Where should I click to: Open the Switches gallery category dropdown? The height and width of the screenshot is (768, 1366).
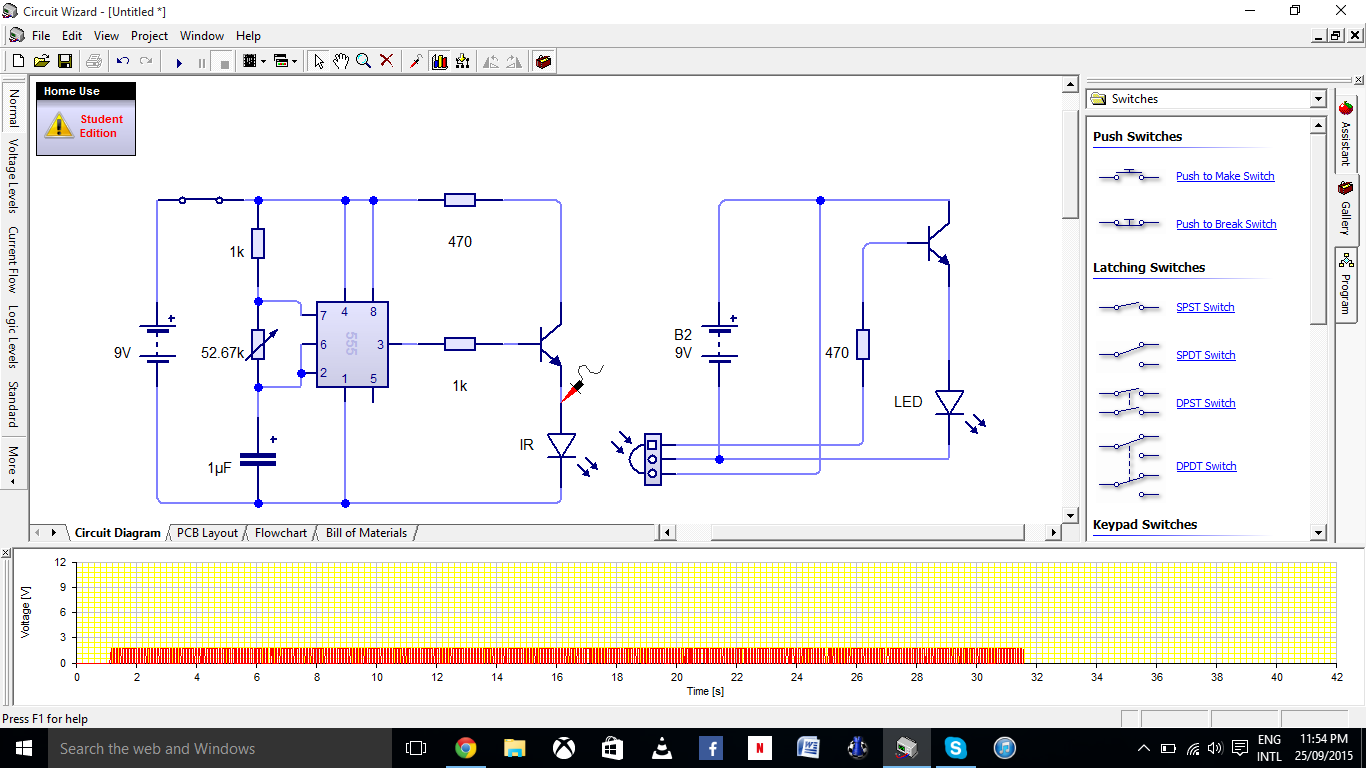click(x=1318, y=99)
